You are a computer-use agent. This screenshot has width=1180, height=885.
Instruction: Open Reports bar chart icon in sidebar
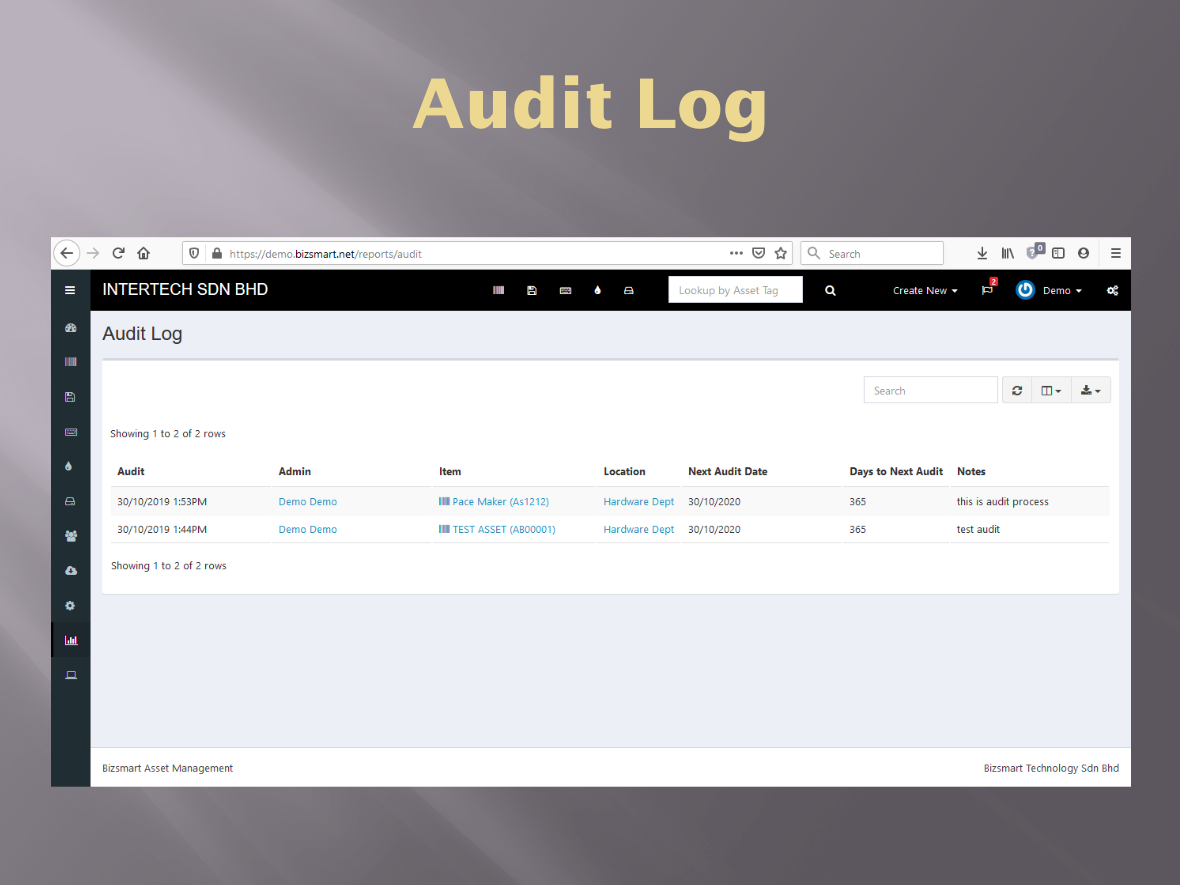coord(70,640)
